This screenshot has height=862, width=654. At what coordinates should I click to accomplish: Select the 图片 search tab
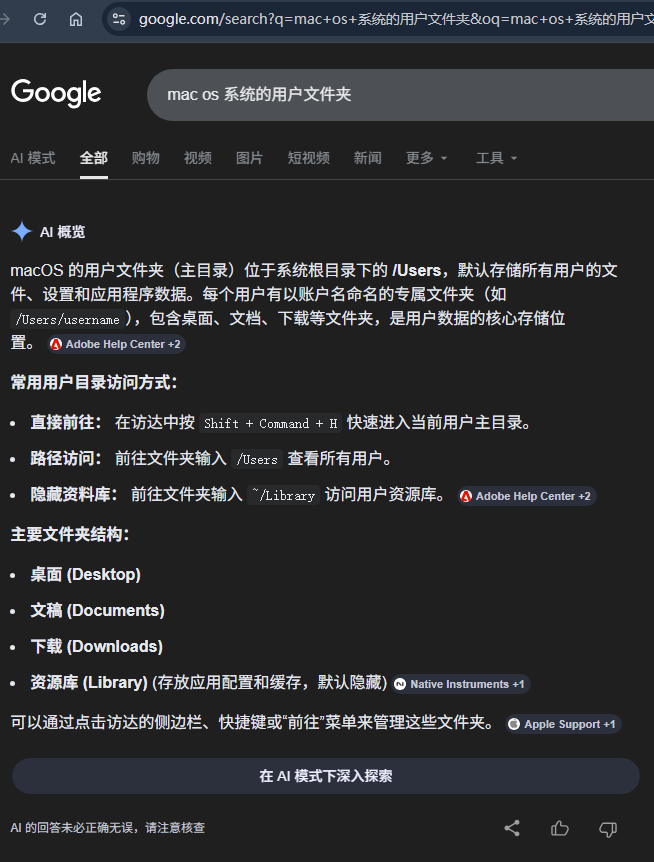(249, 158)
